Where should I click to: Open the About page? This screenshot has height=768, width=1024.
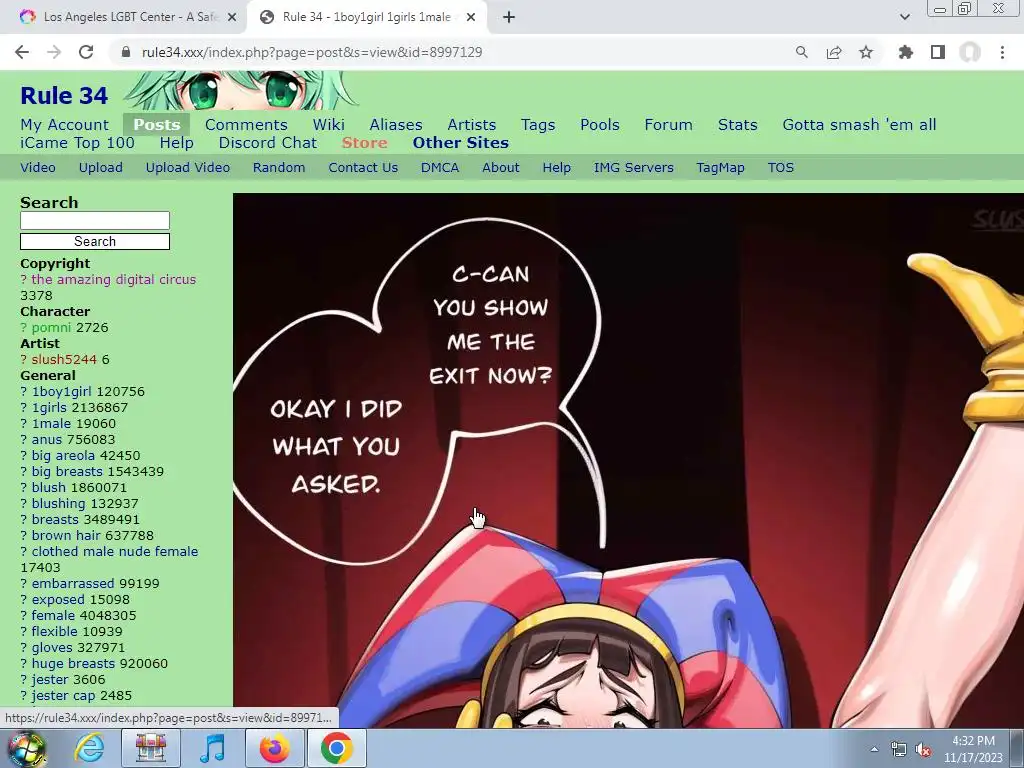tap(501, 168)
